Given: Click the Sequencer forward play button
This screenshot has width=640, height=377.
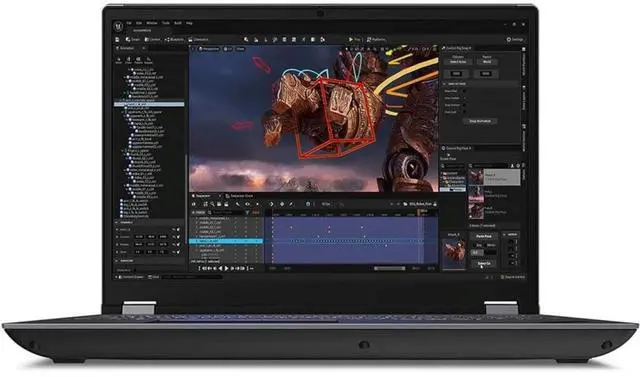Looking at the screenshot, I should (227, 268).
